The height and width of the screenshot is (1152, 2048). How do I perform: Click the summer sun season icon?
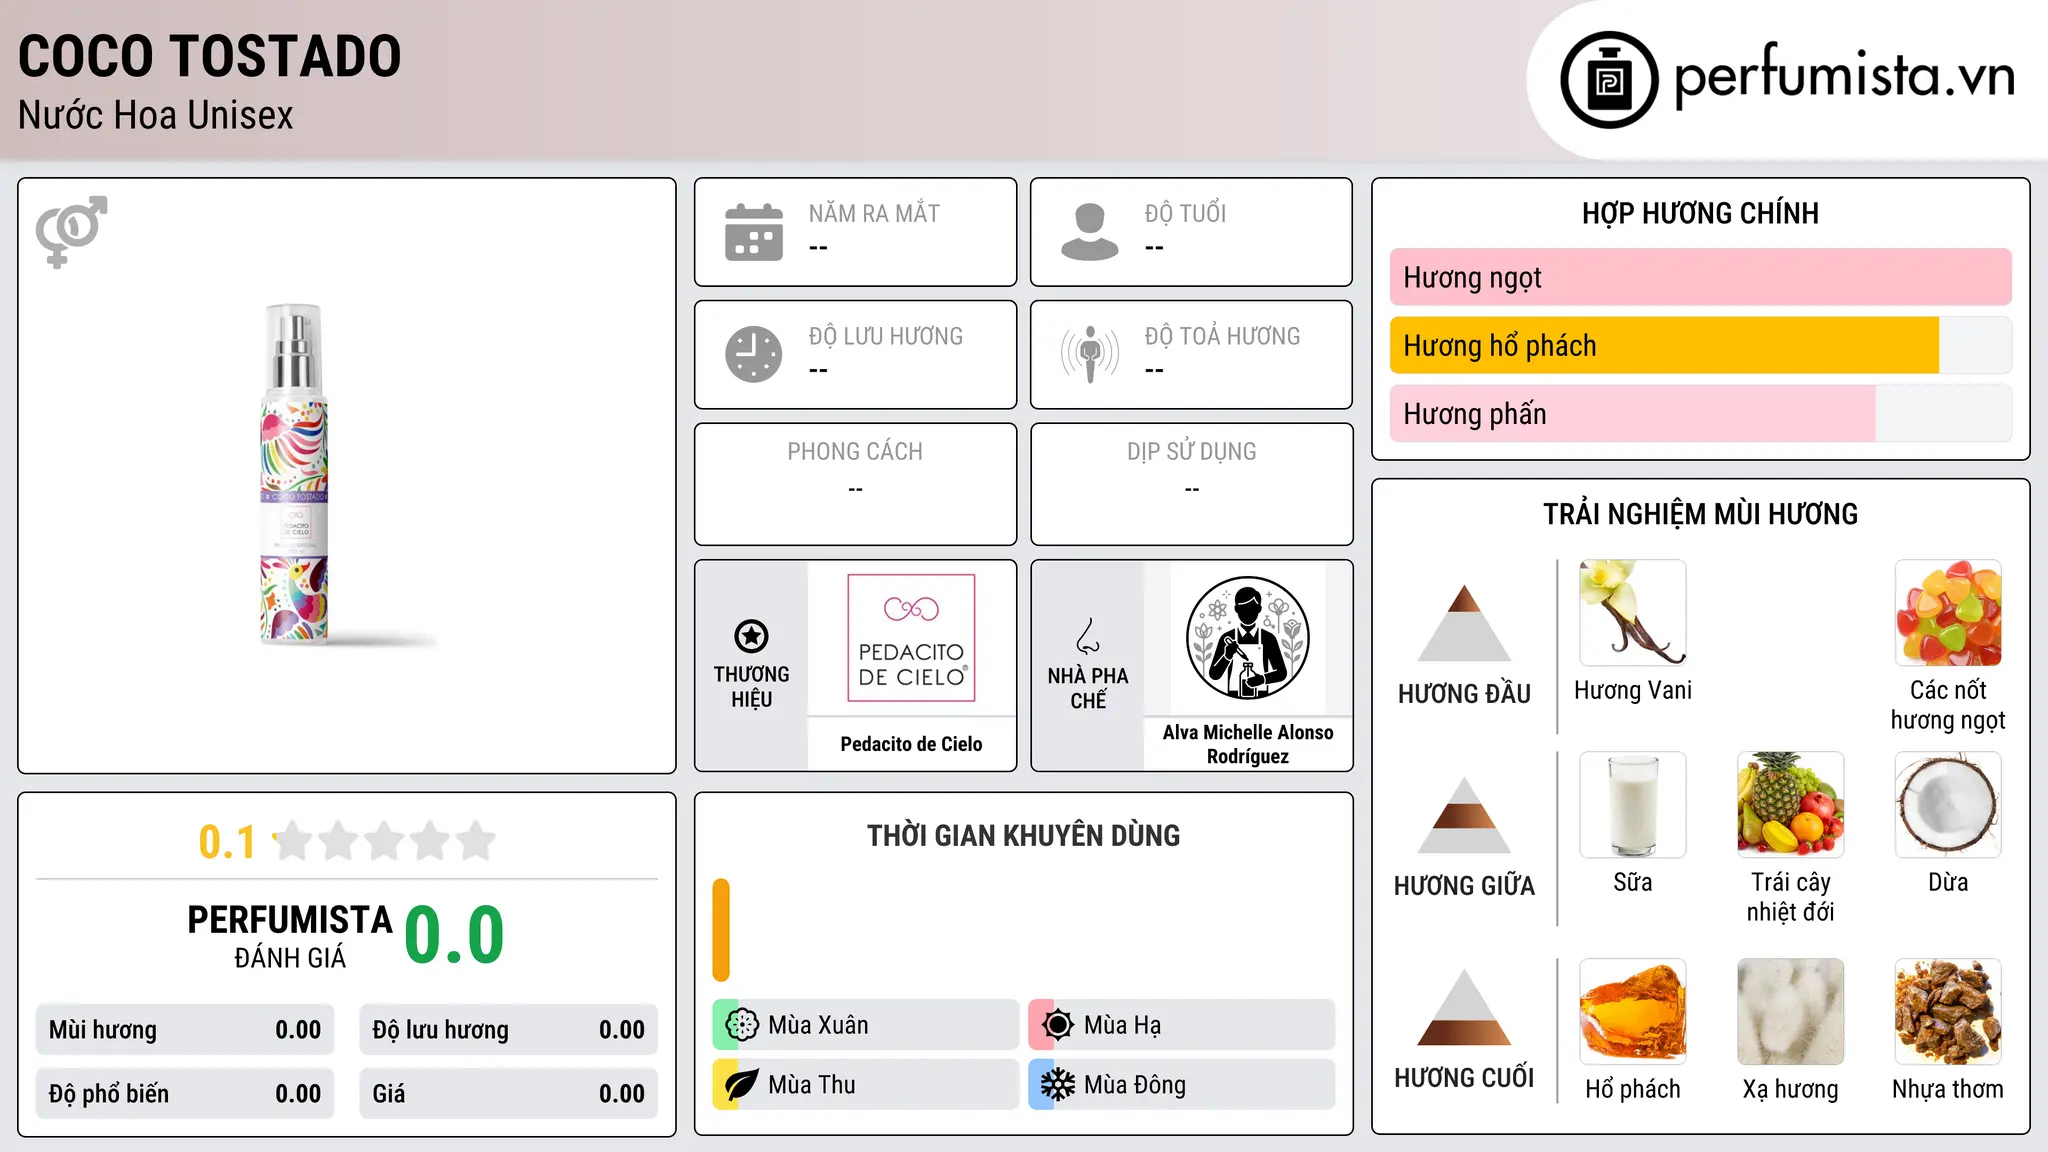(1058, 1025)
